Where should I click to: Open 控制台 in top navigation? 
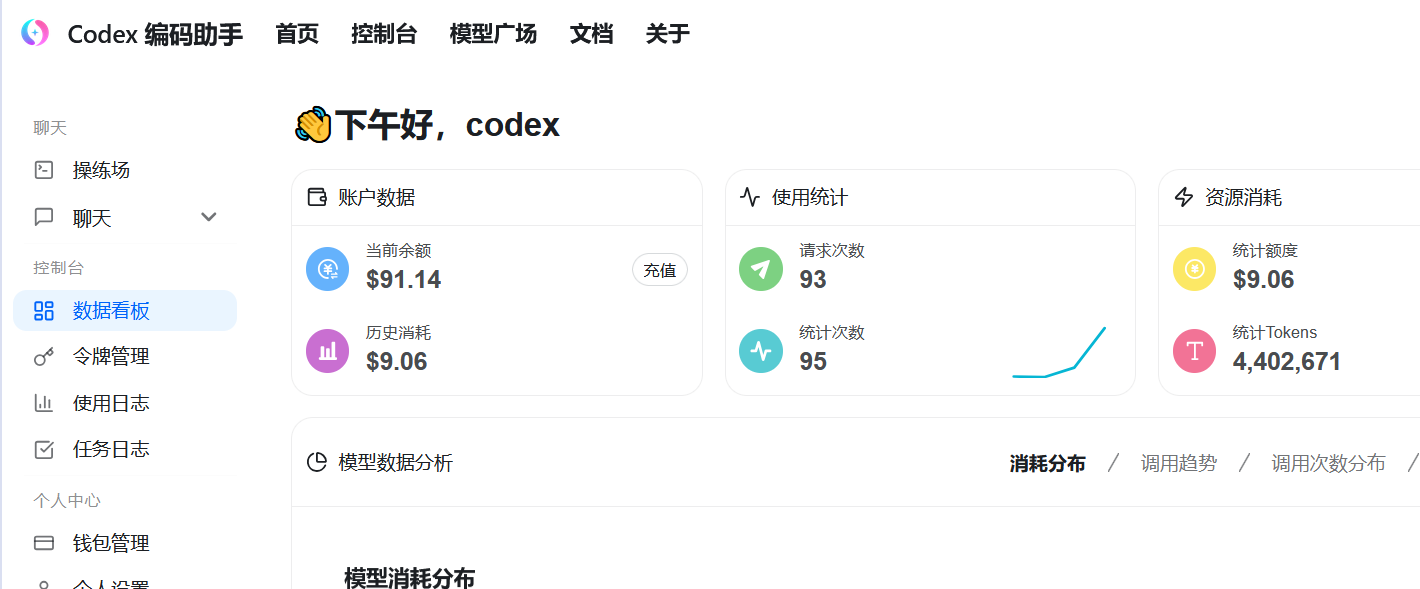tap(384, 34)
